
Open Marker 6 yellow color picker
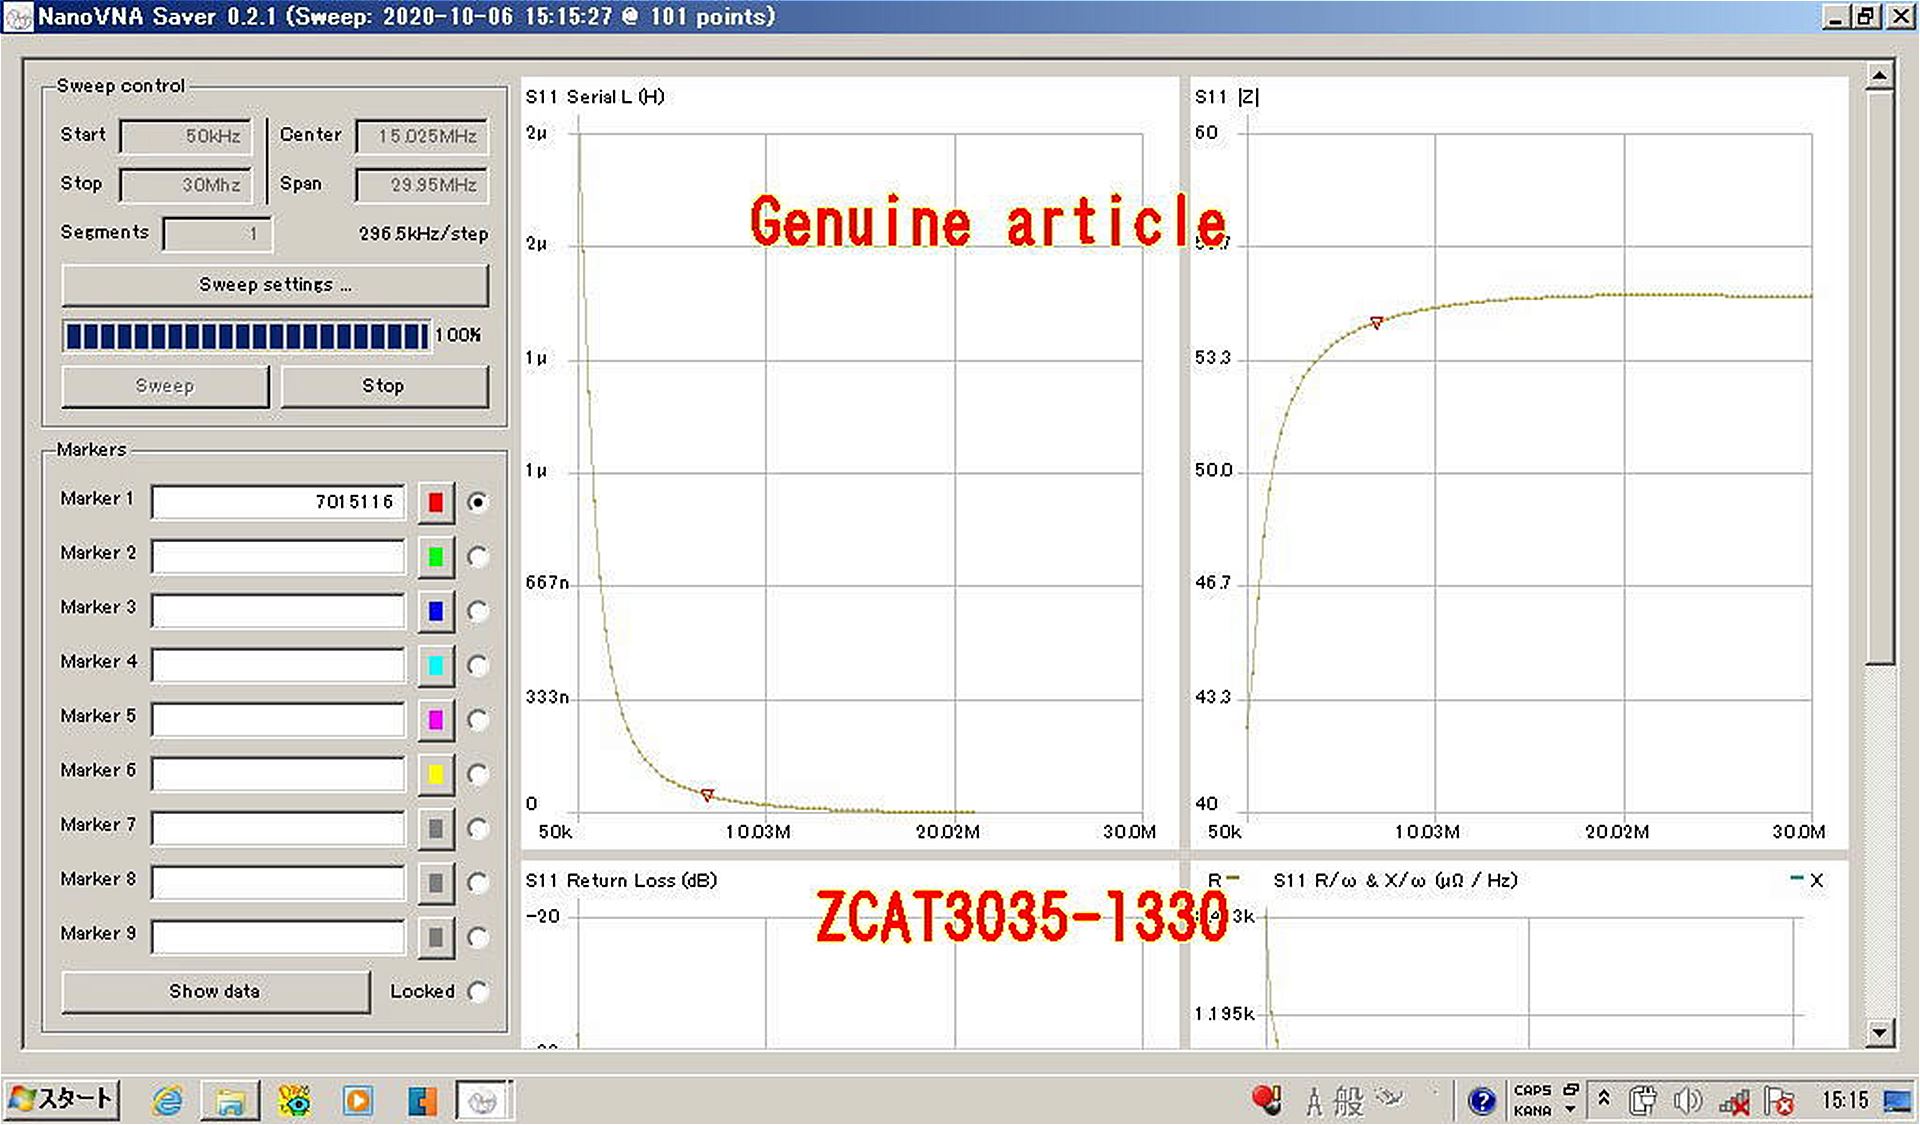[435, 774]
